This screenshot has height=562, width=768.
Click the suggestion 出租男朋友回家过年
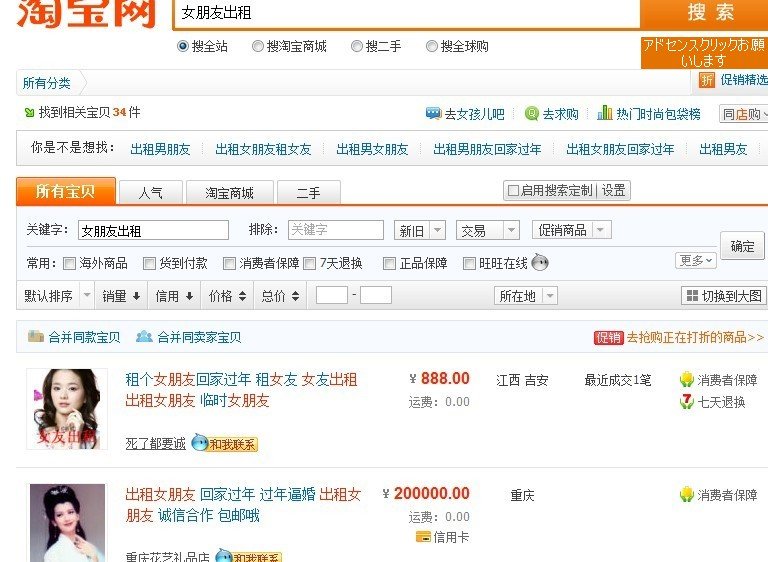coord(487,149)
